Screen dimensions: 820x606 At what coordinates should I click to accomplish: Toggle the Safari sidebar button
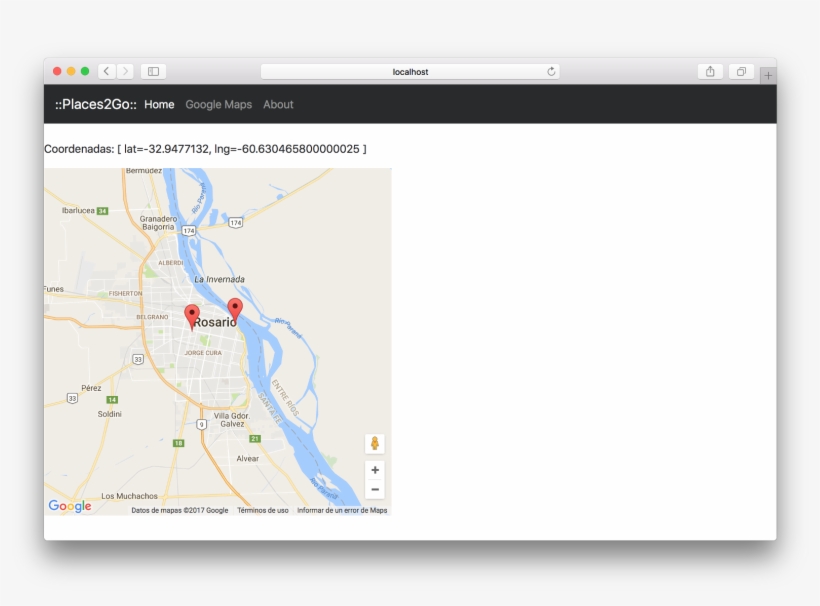click(x=153, y=71)
